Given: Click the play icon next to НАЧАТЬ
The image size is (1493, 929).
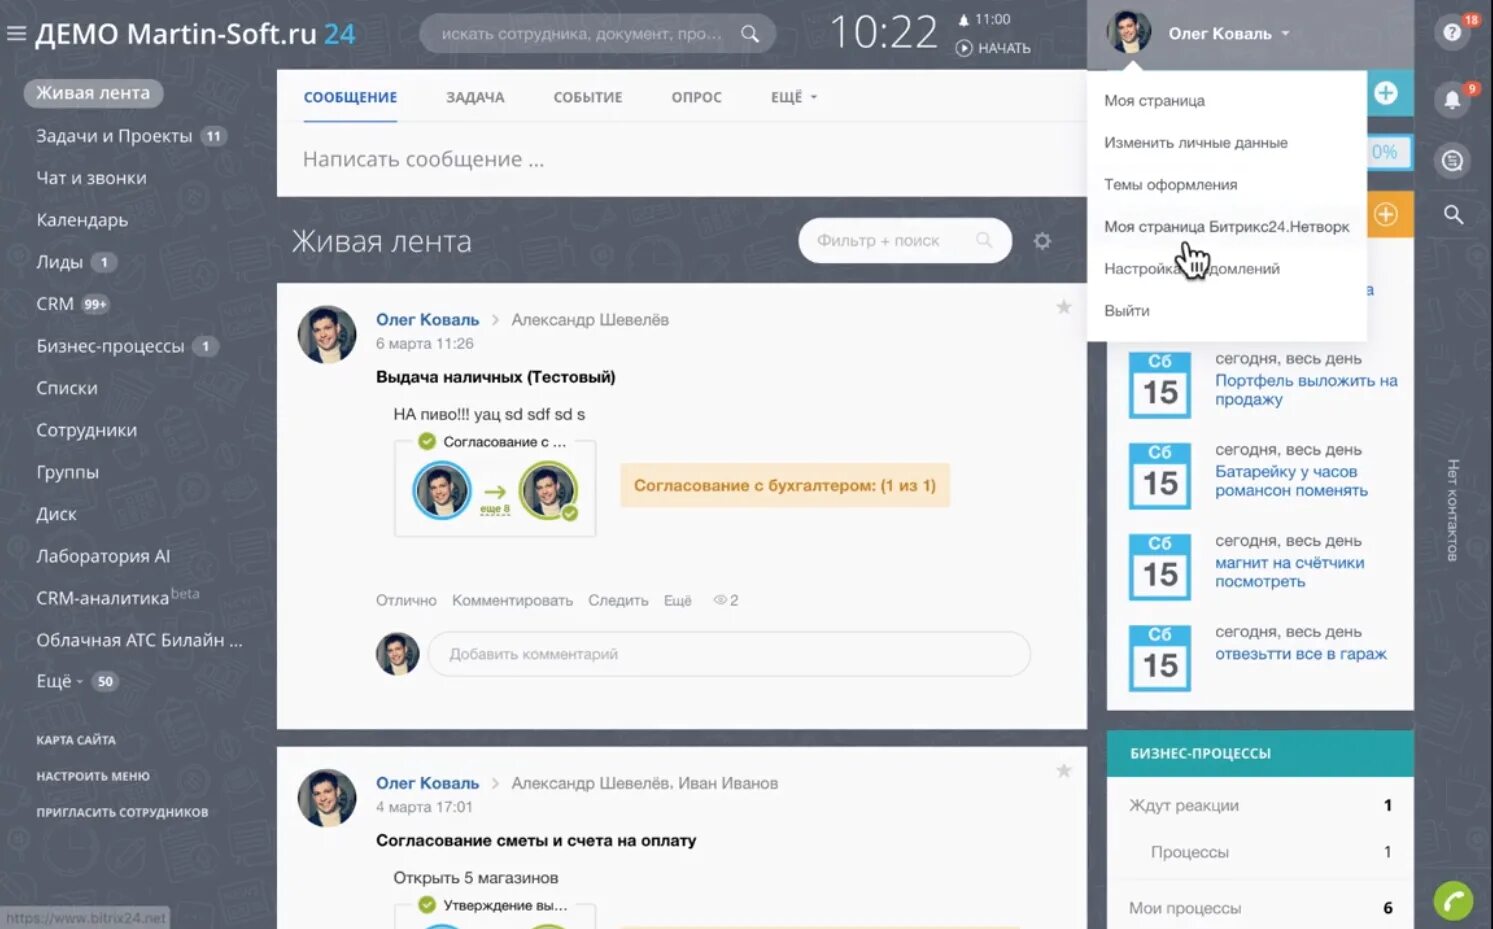Looking at the screenshot, I should tap(964, 48).
